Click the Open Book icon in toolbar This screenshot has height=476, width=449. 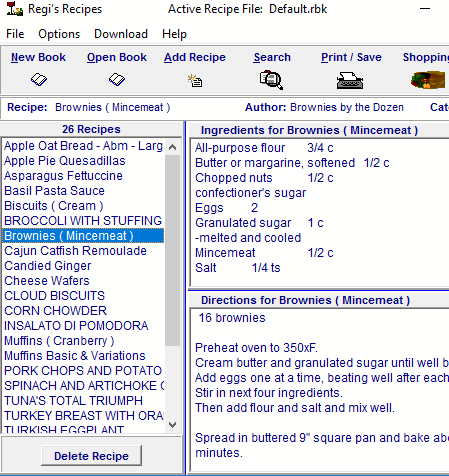(x=117, y=80)
